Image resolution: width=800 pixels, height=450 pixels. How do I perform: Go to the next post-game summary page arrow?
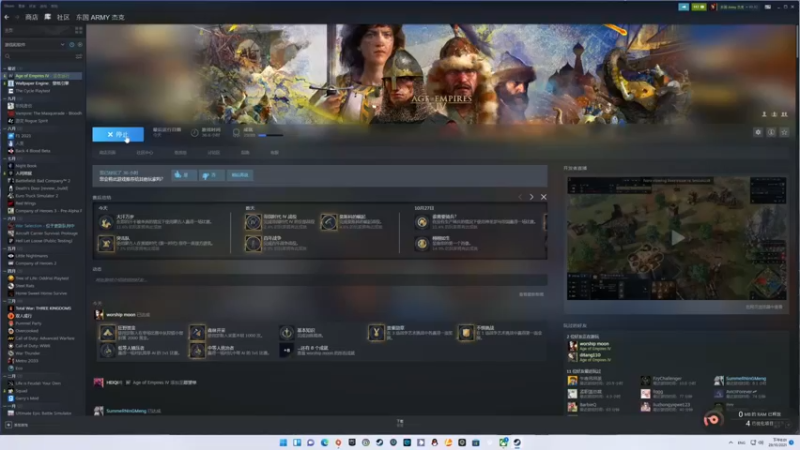pos(531,197)
